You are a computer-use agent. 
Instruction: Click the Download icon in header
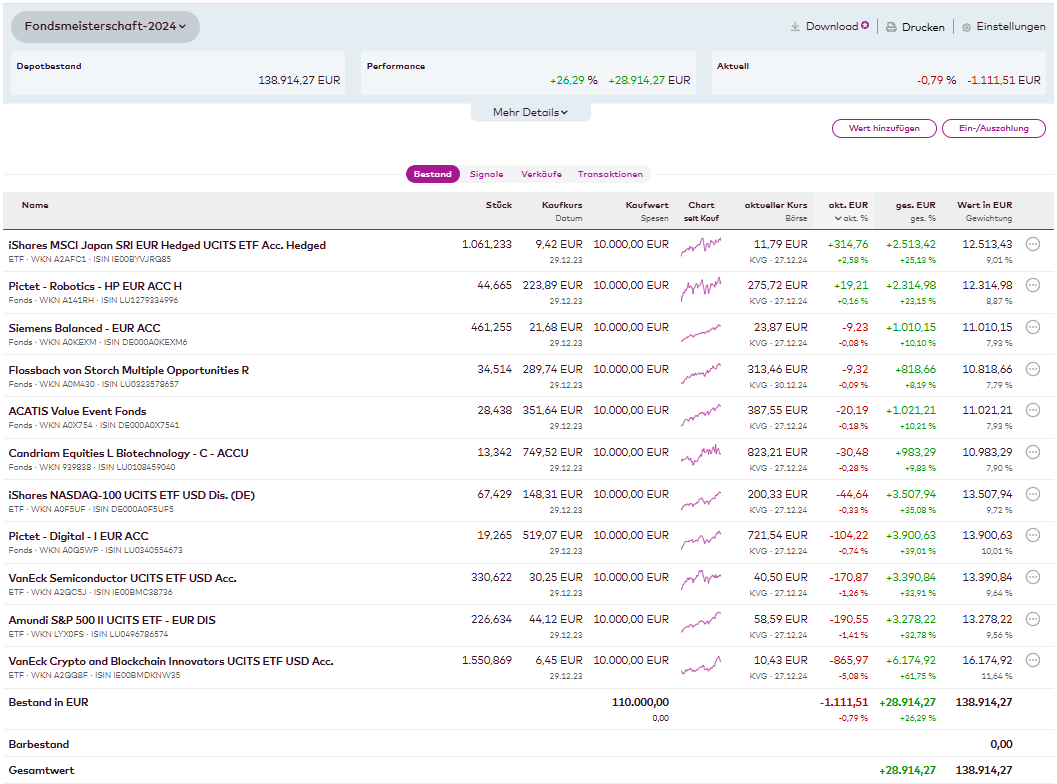point(796,27)
